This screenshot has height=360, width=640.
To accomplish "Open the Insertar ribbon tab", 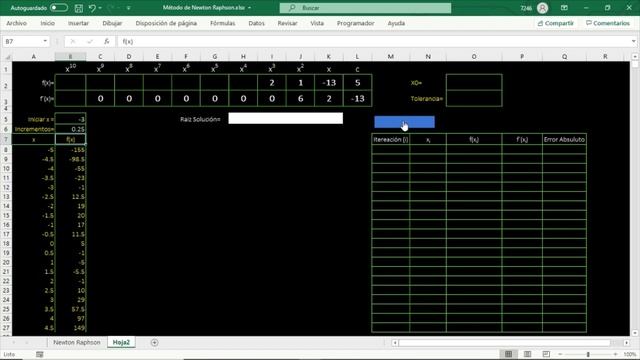I will coord(78,23).
